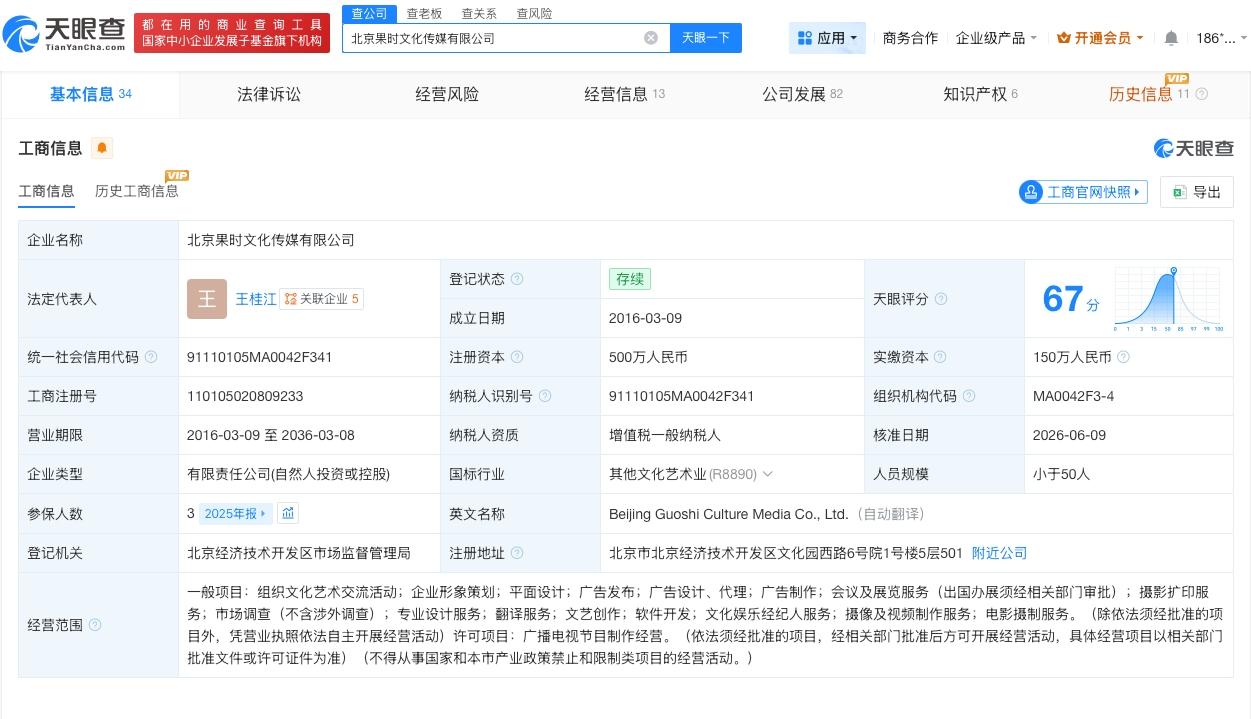Switch to the 历史工商信息 sub-tab
The width and height of the screenshot is (1251, 719).
point(137,191)
